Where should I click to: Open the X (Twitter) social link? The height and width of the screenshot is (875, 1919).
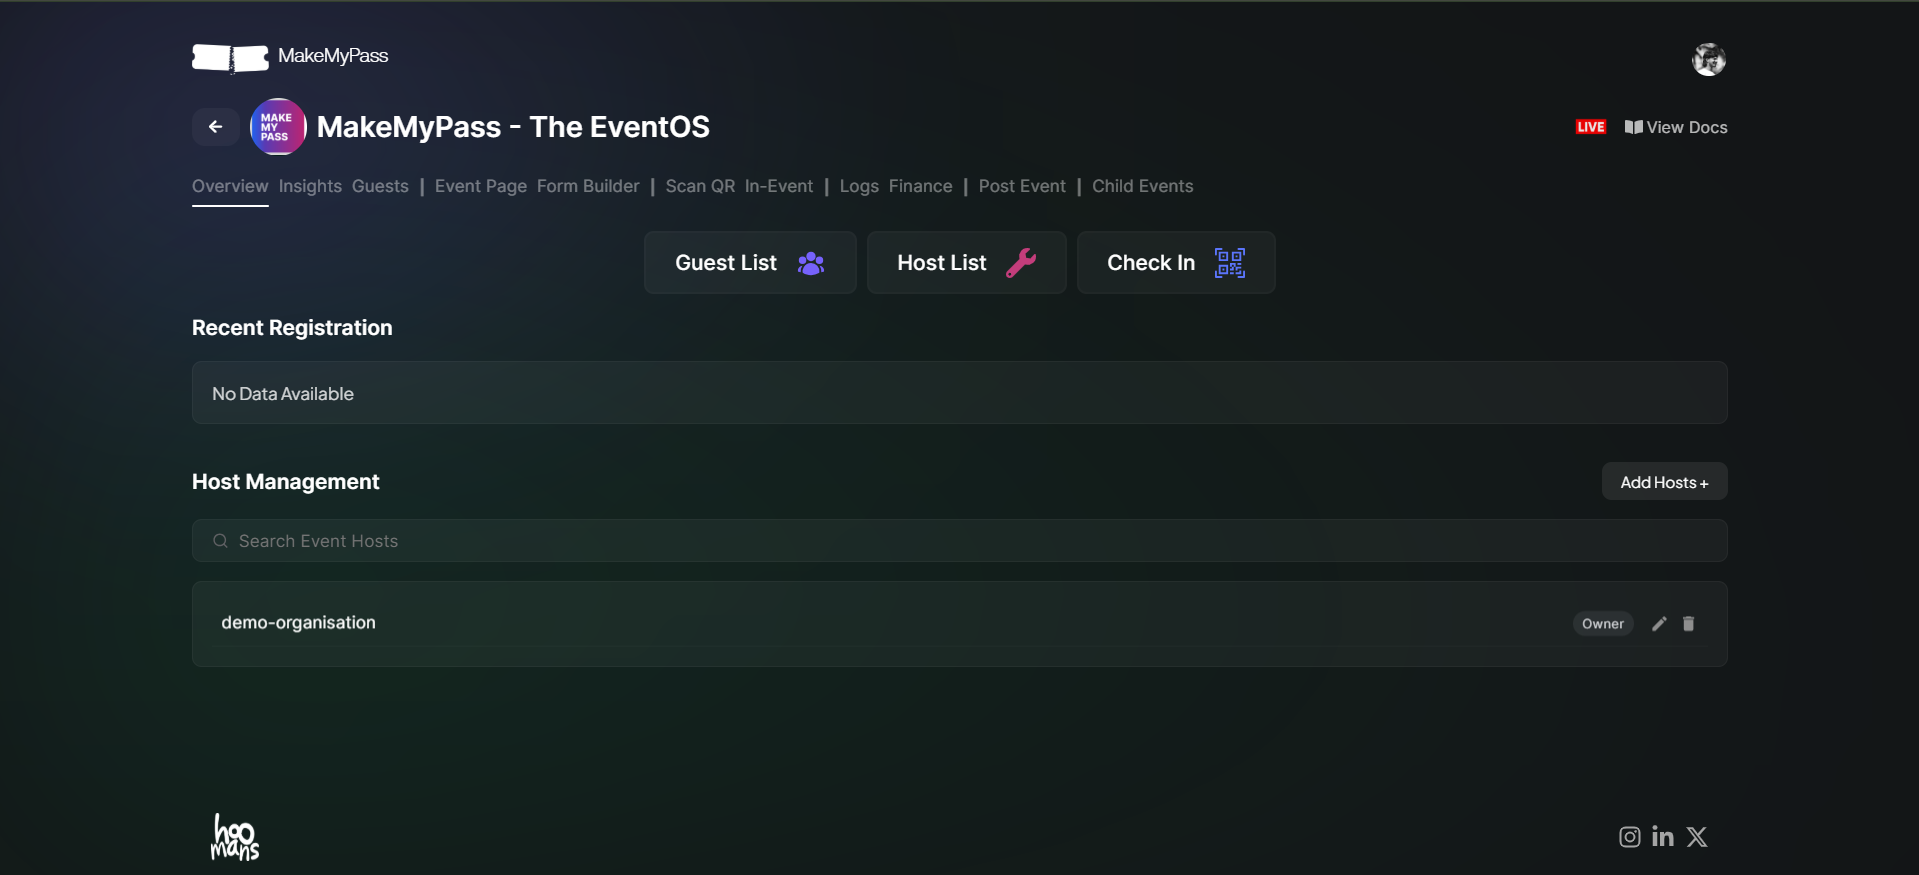click(1697, 837)
